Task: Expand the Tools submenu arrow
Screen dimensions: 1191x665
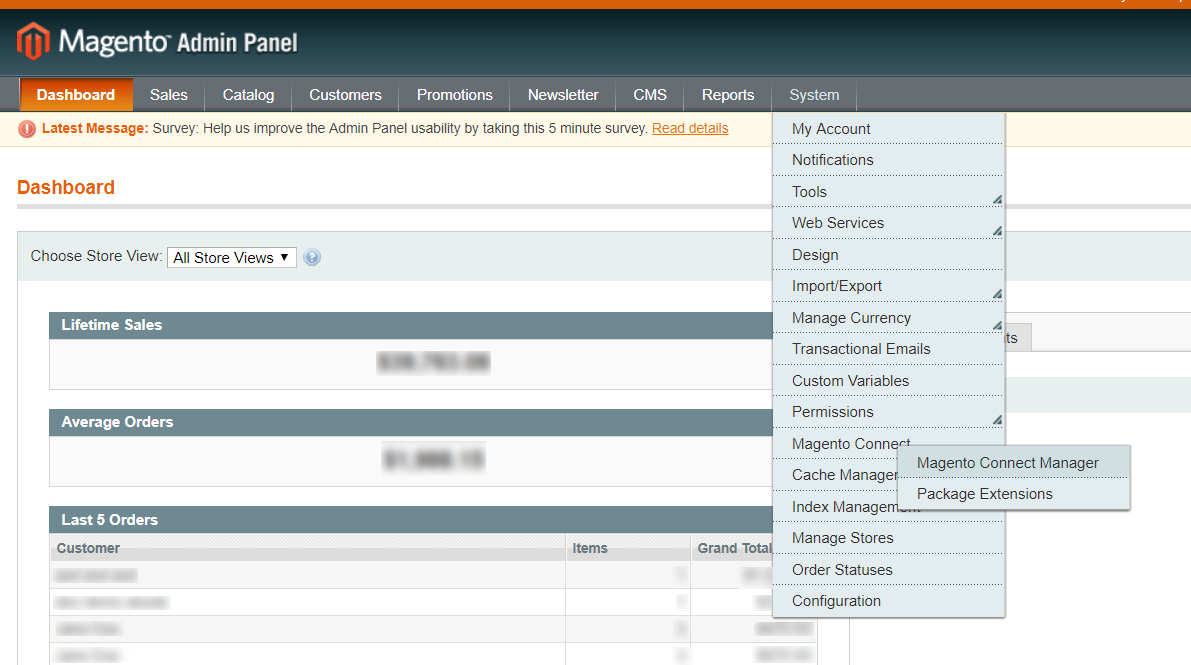Action: point(997,200)
